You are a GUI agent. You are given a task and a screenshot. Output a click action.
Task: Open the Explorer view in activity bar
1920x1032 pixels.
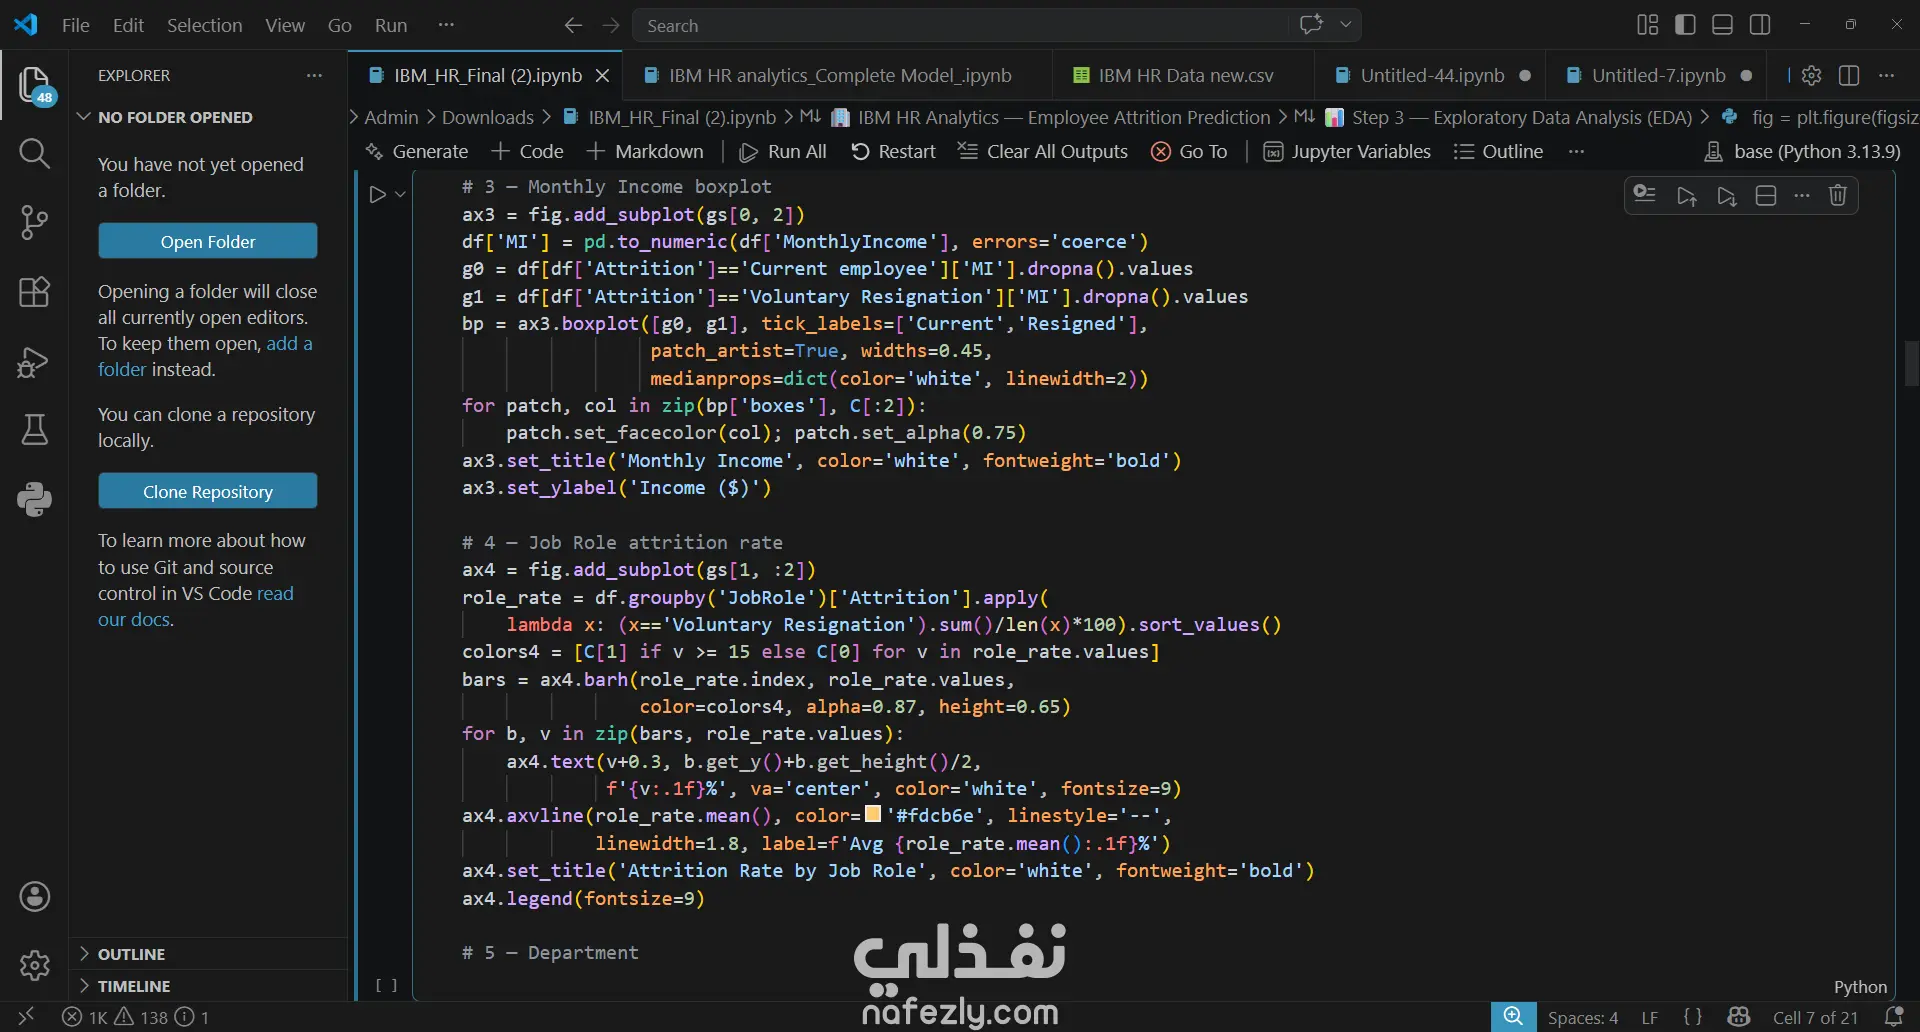(35, 85)
